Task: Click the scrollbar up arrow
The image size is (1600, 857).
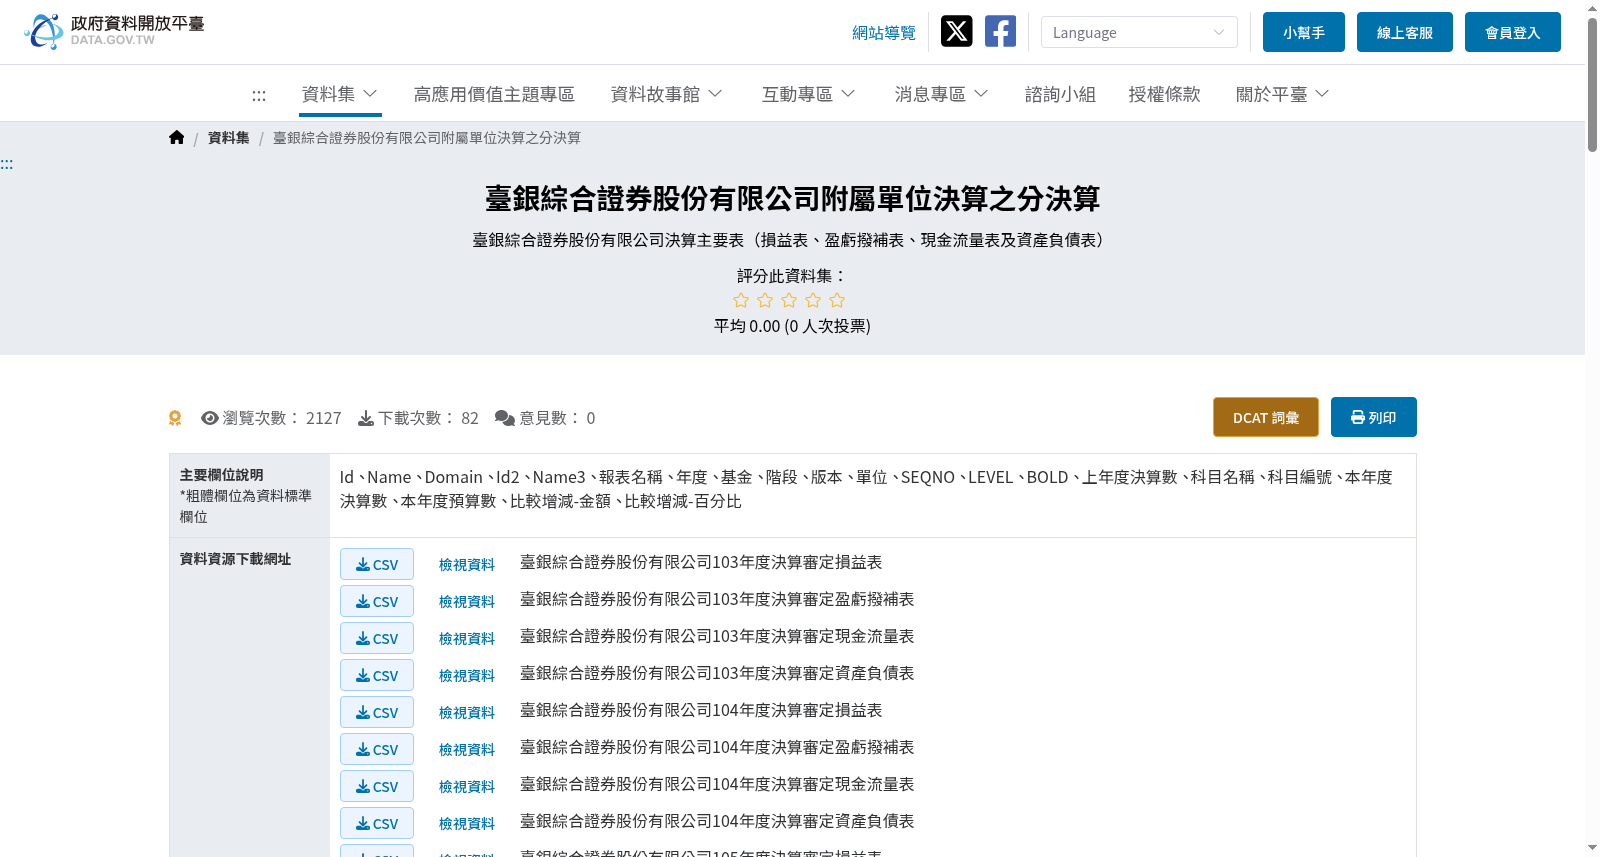Action: [1592, 8]
